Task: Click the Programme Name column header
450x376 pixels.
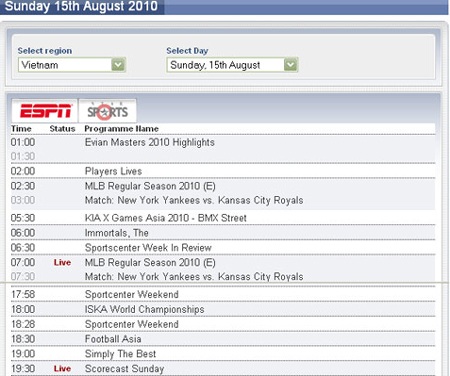Action: click(x=121, y=129)
